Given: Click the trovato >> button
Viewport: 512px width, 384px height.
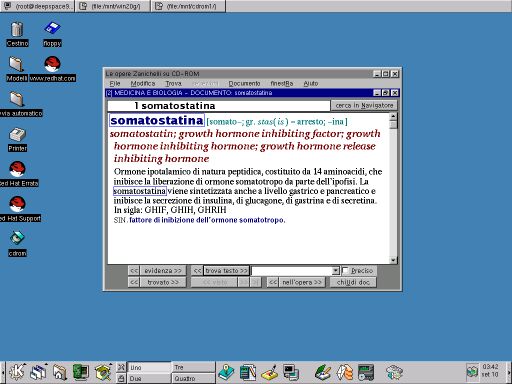Looking at the screenshot, I should (x=163, y=282).
